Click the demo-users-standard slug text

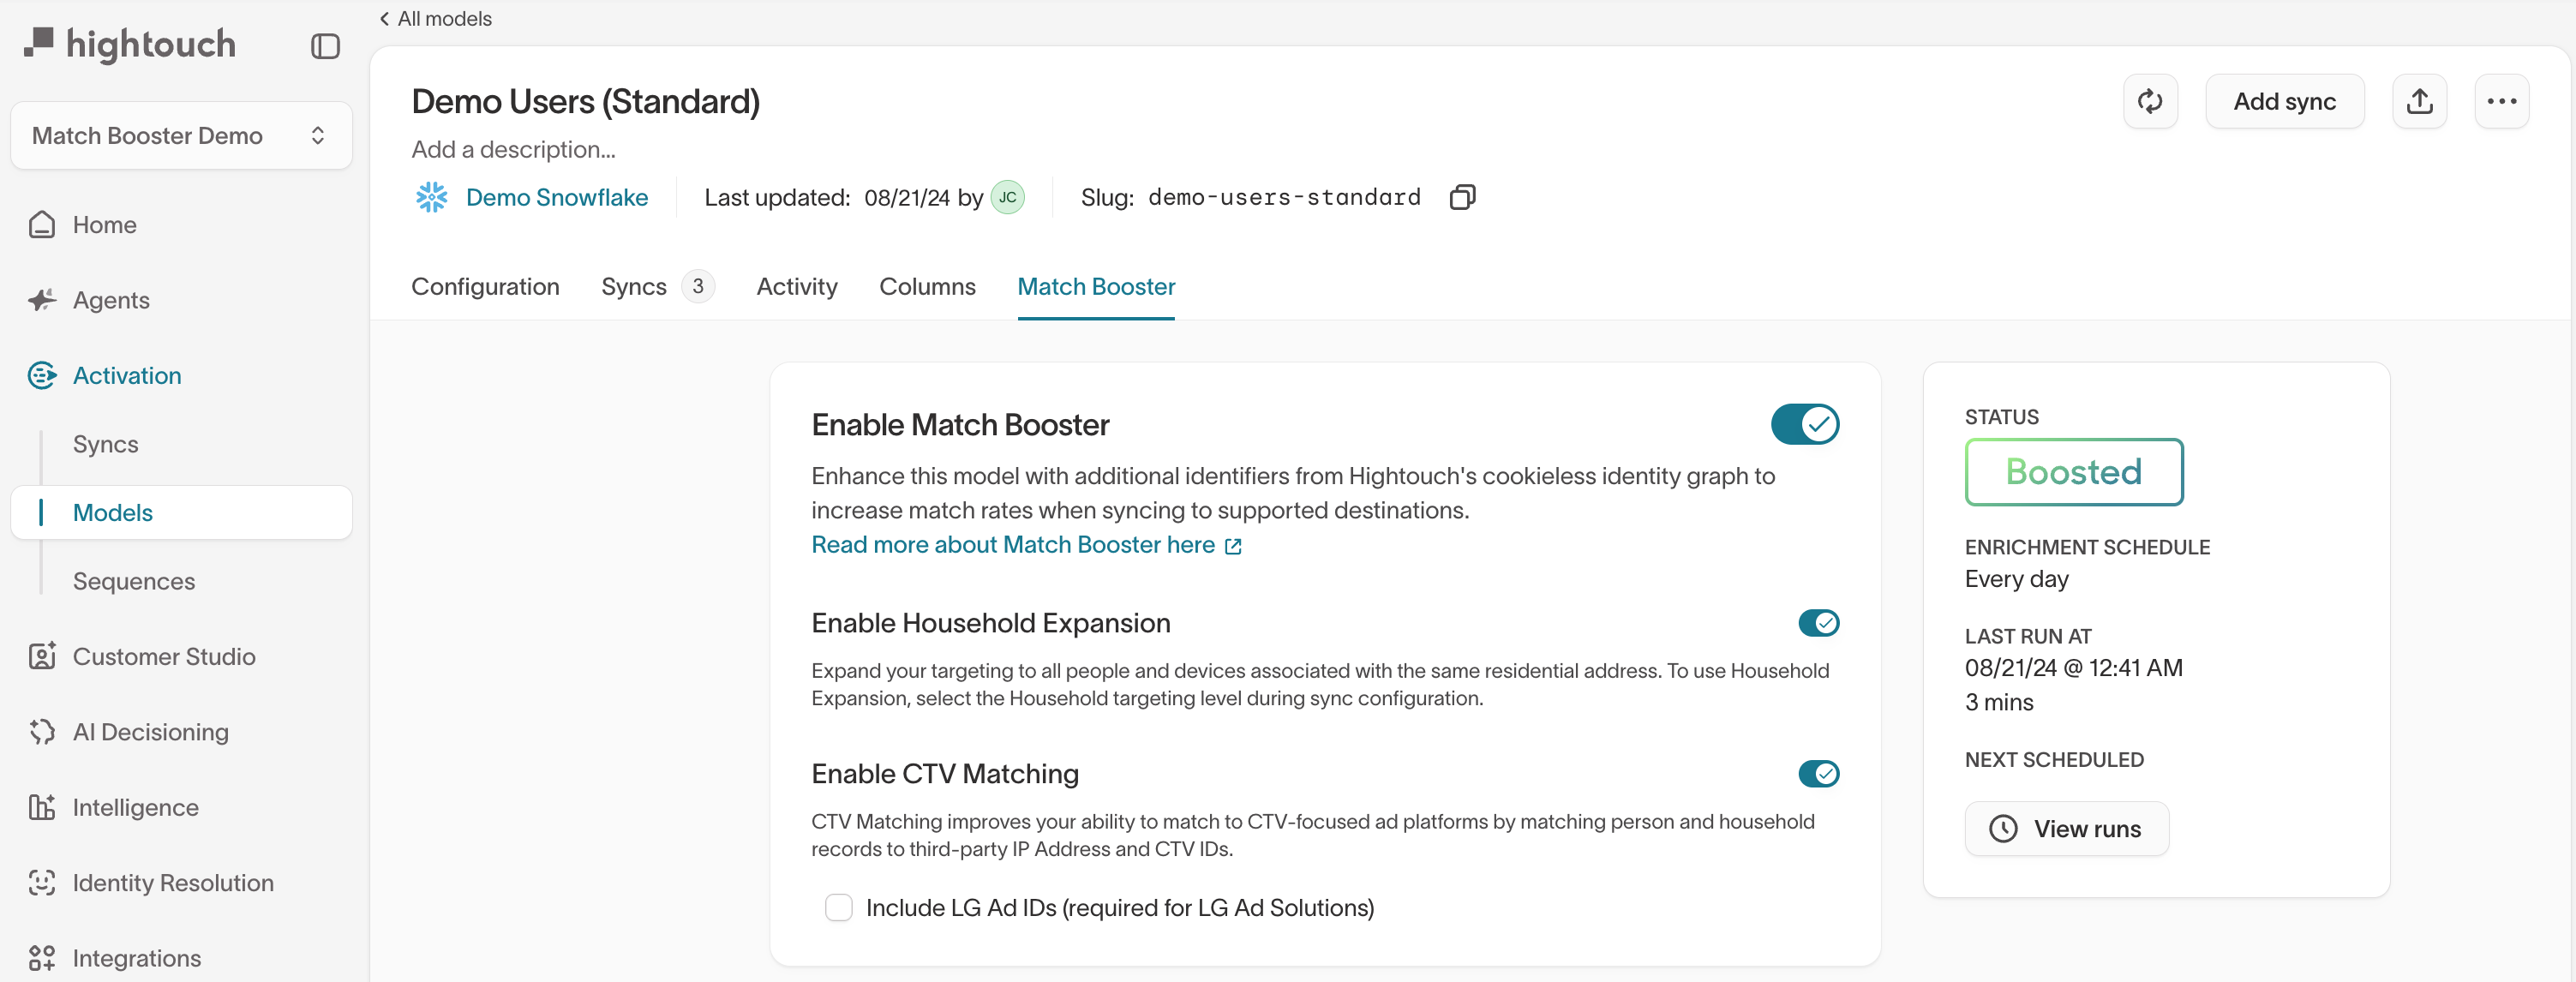pos(1284,197)
